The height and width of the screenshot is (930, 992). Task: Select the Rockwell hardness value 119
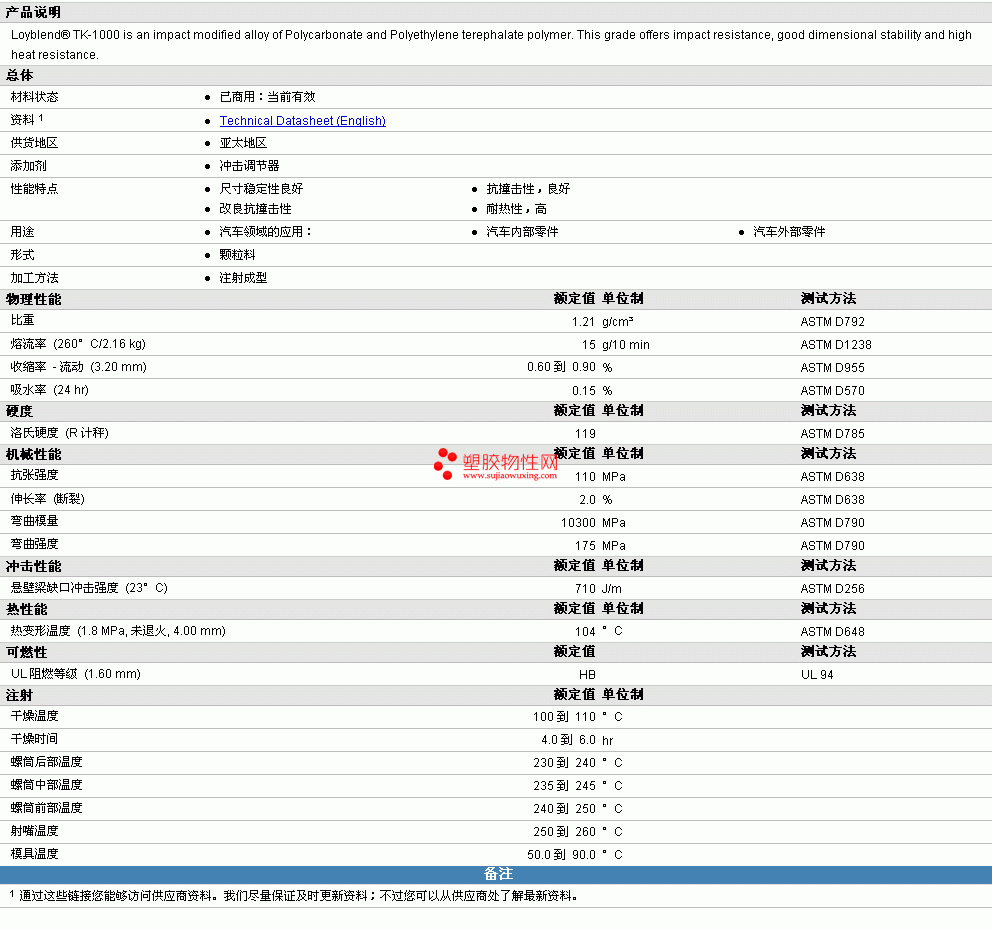click(x=585, y=434)
